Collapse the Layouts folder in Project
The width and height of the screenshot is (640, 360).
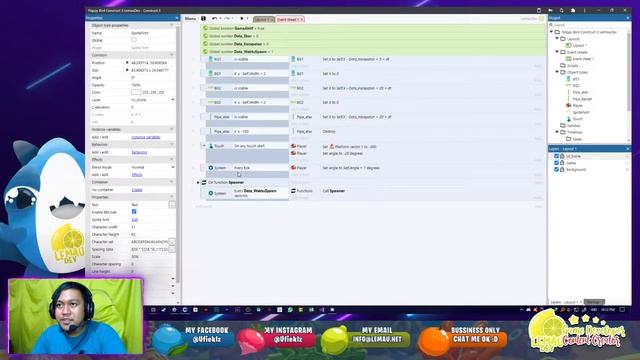pos(557,39)
